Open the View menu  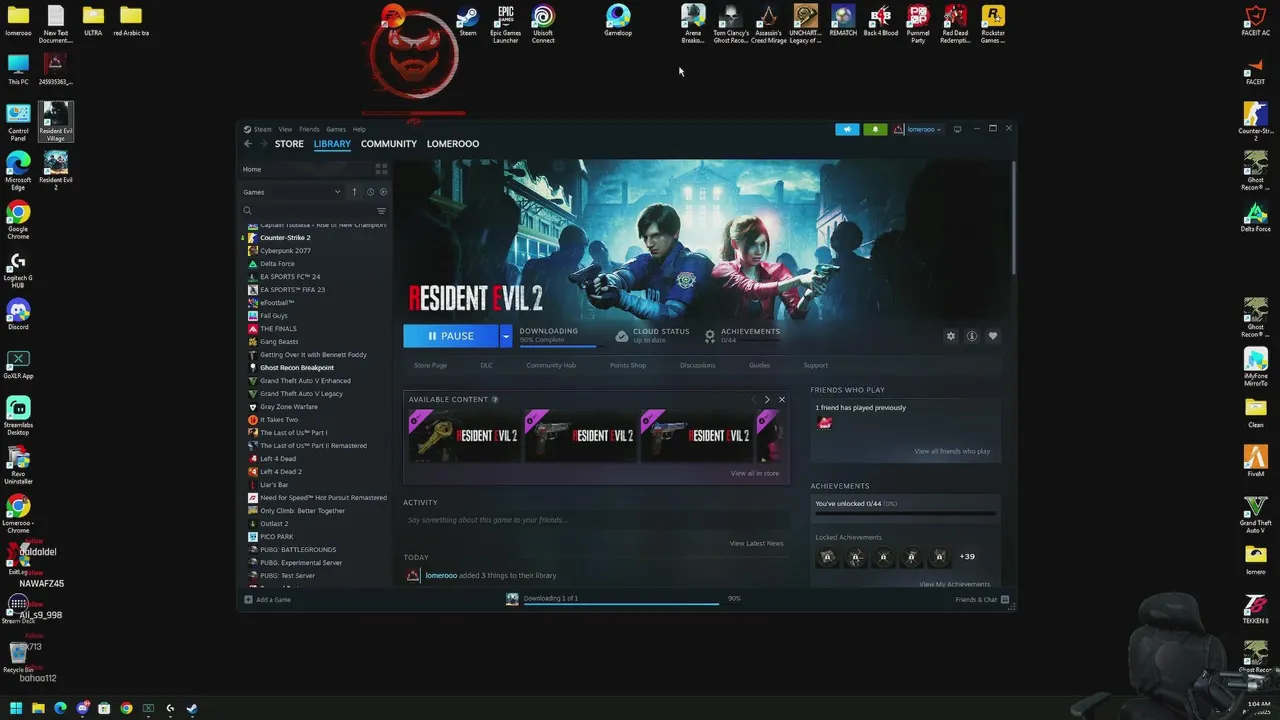pyautogui.click(x=285, y=129)
